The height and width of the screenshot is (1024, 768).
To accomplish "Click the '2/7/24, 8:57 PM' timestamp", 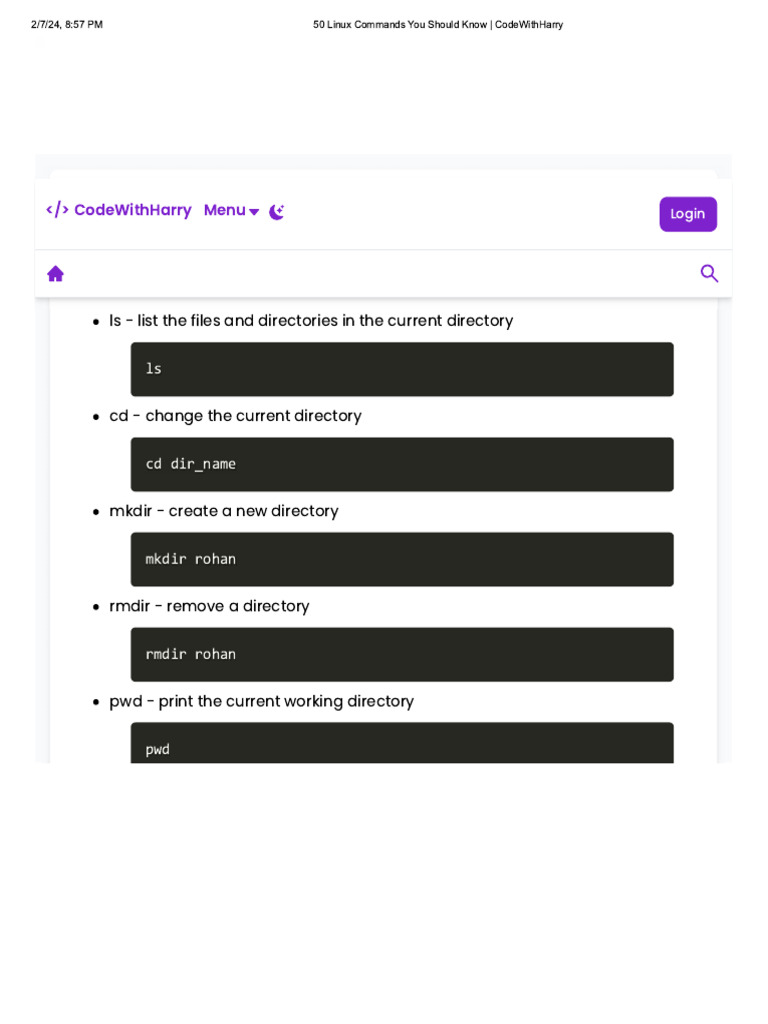I will 67,25.
